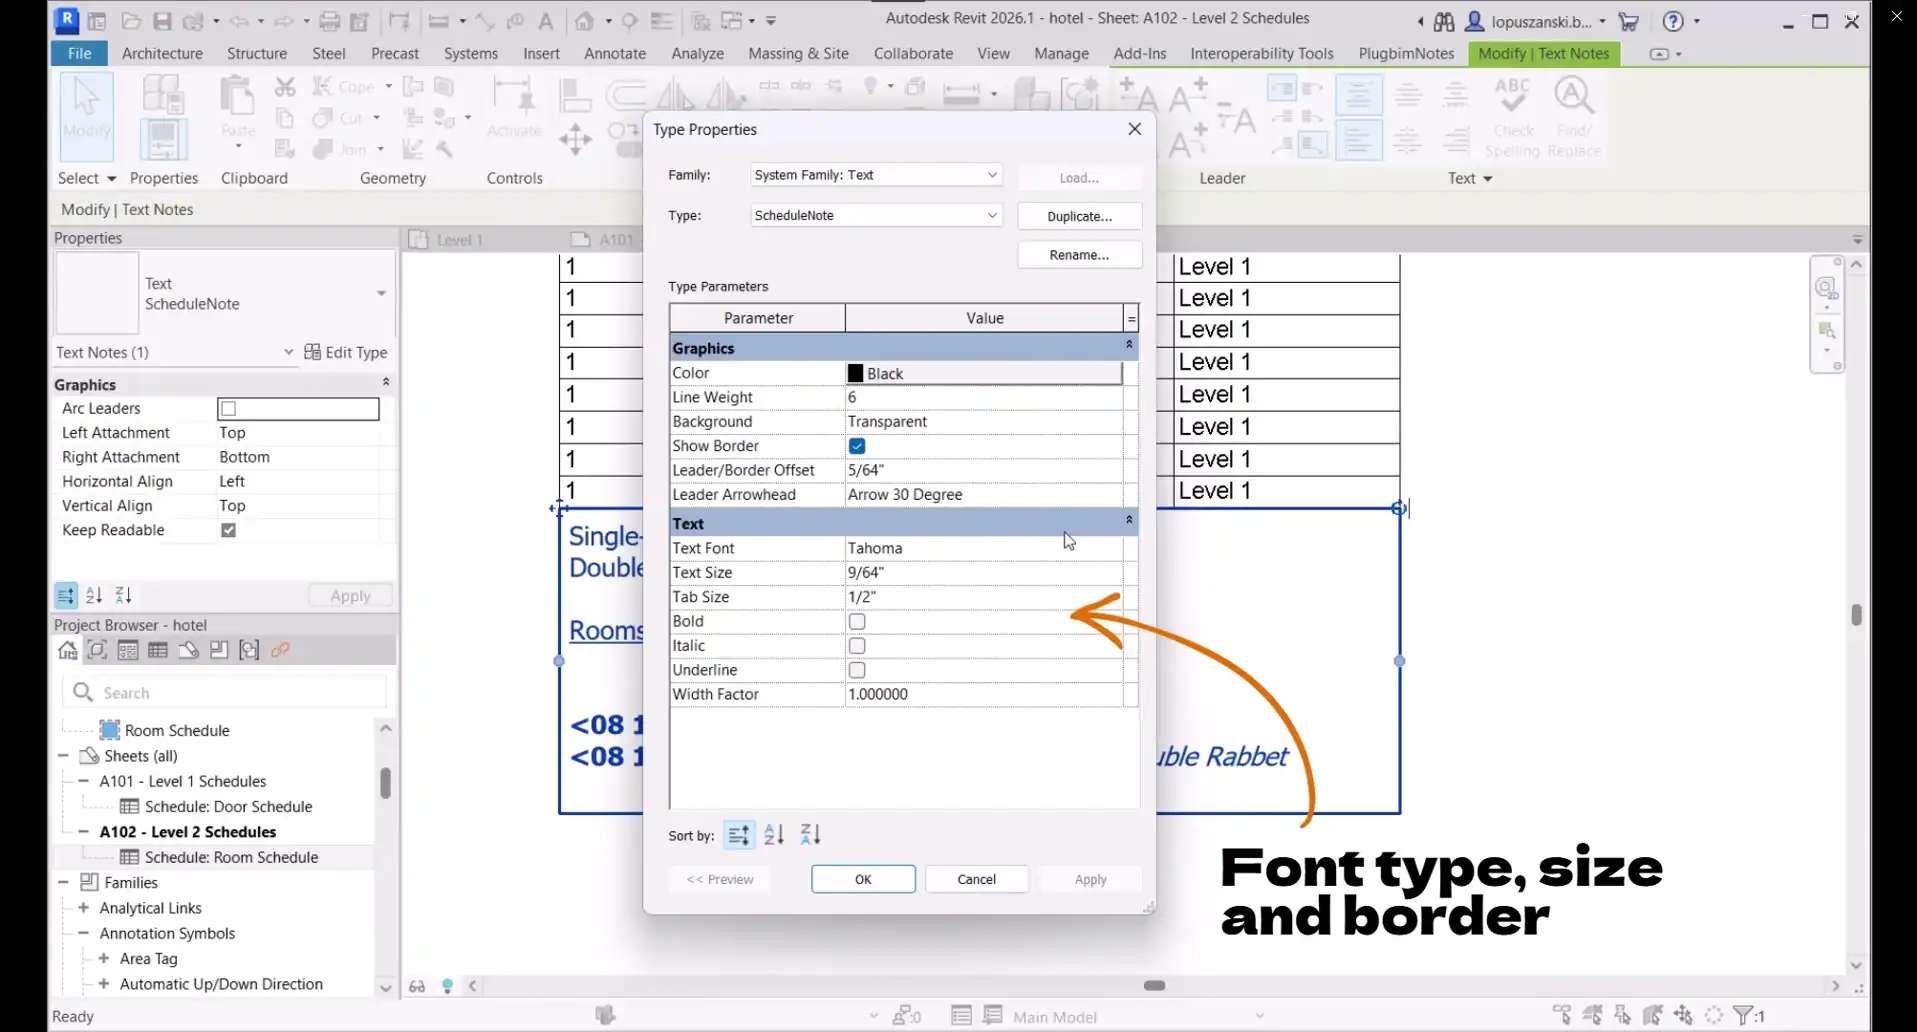Click the Save icon in quick access toolbar
Screen dimensions: 1917x1032
pyautogui.click(x=162, y=20)
